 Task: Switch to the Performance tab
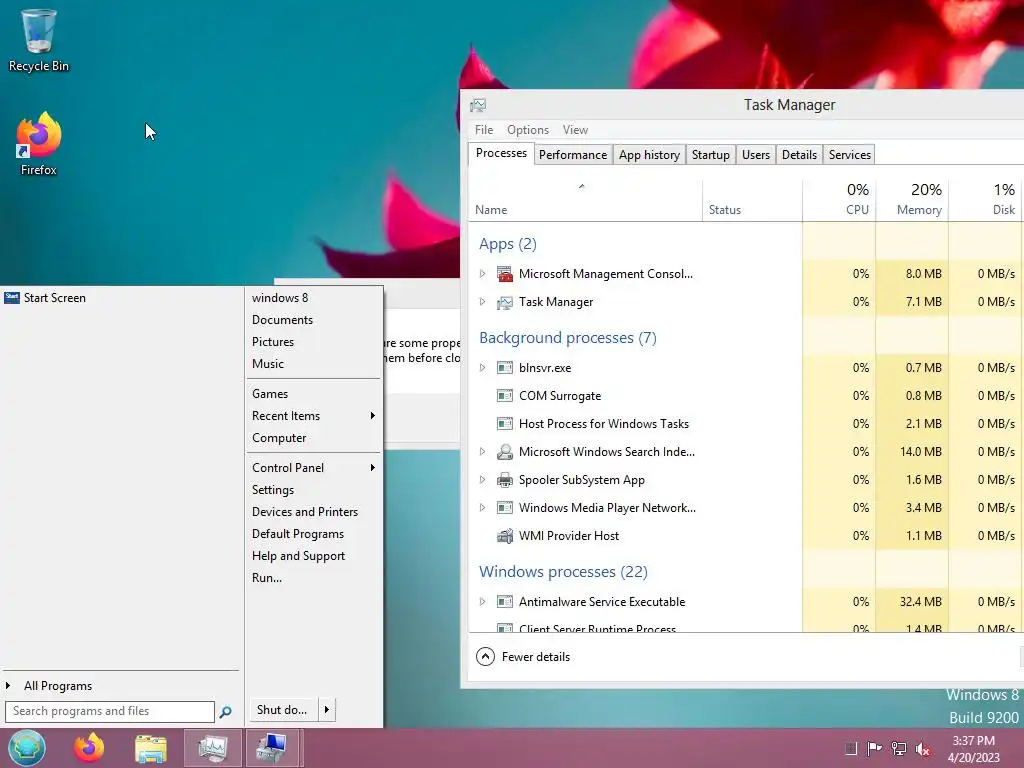(x=573, y=155)
